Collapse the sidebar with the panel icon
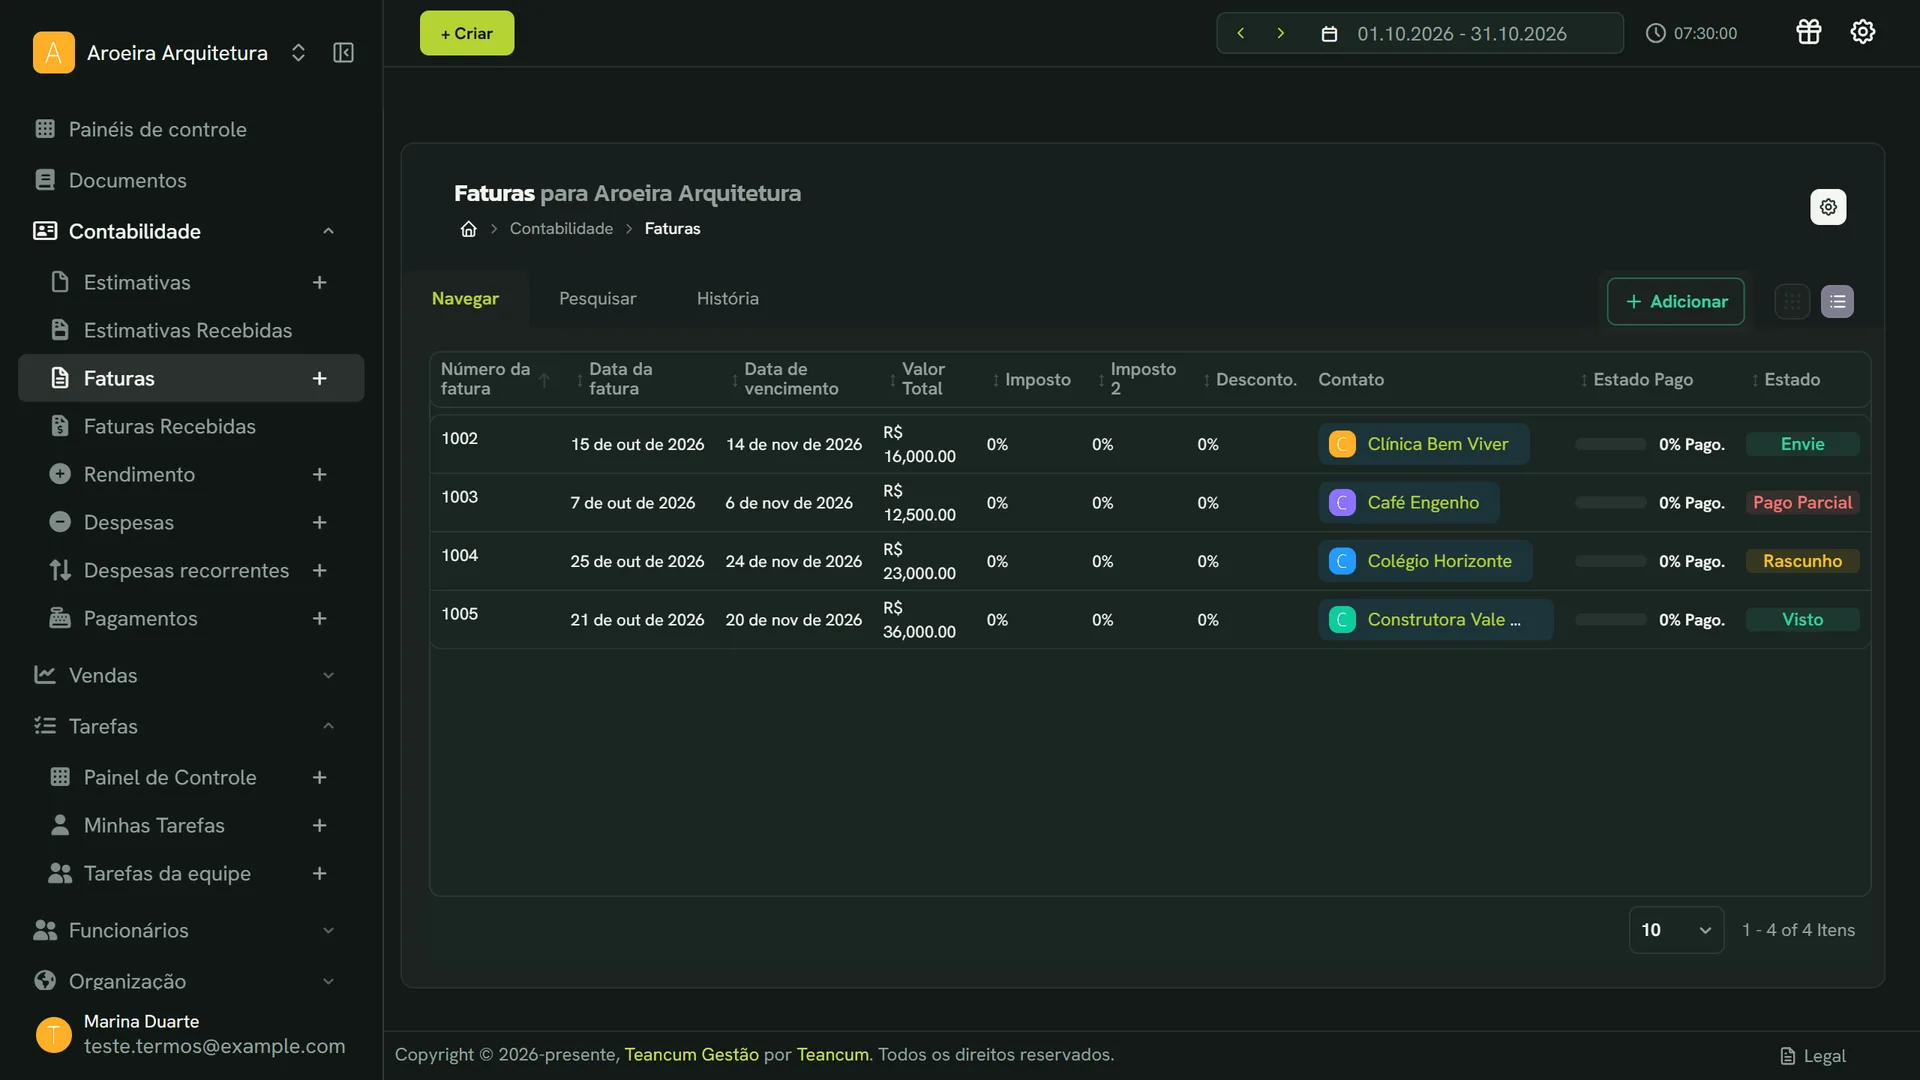The width and height of the screenshot is (1920, 1080). pyautogui.click(x=343, y=53)
